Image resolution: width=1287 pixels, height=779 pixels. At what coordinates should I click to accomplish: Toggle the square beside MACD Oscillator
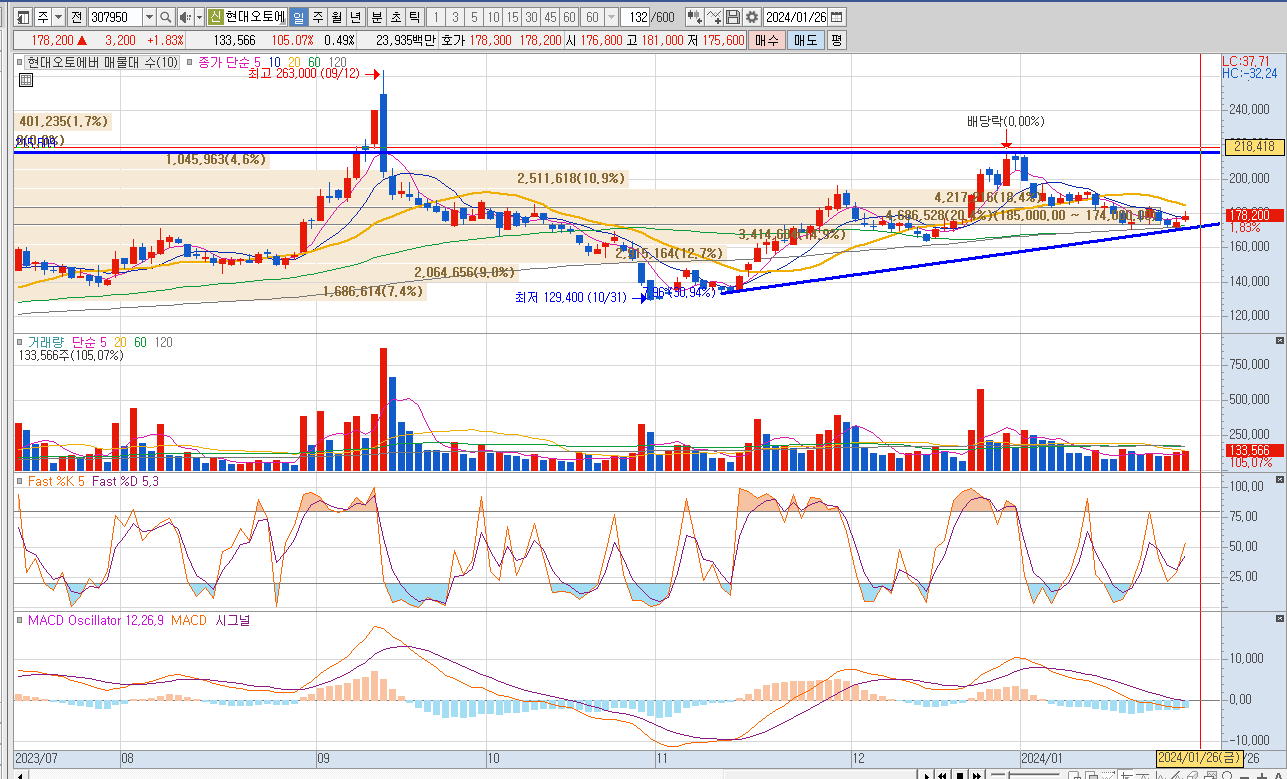[x=21, y=620]
